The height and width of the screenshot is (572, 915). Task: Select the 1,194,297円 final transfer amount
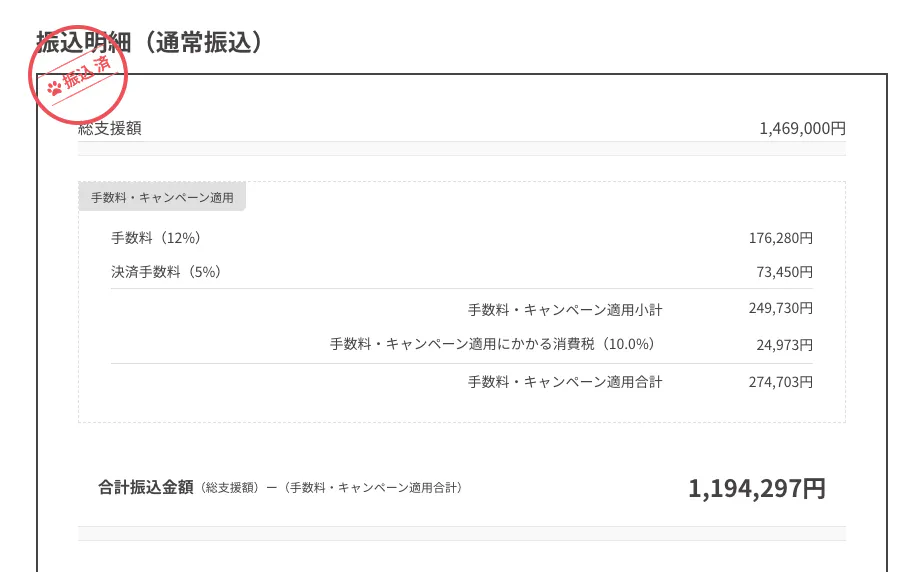tap(757, 488)
